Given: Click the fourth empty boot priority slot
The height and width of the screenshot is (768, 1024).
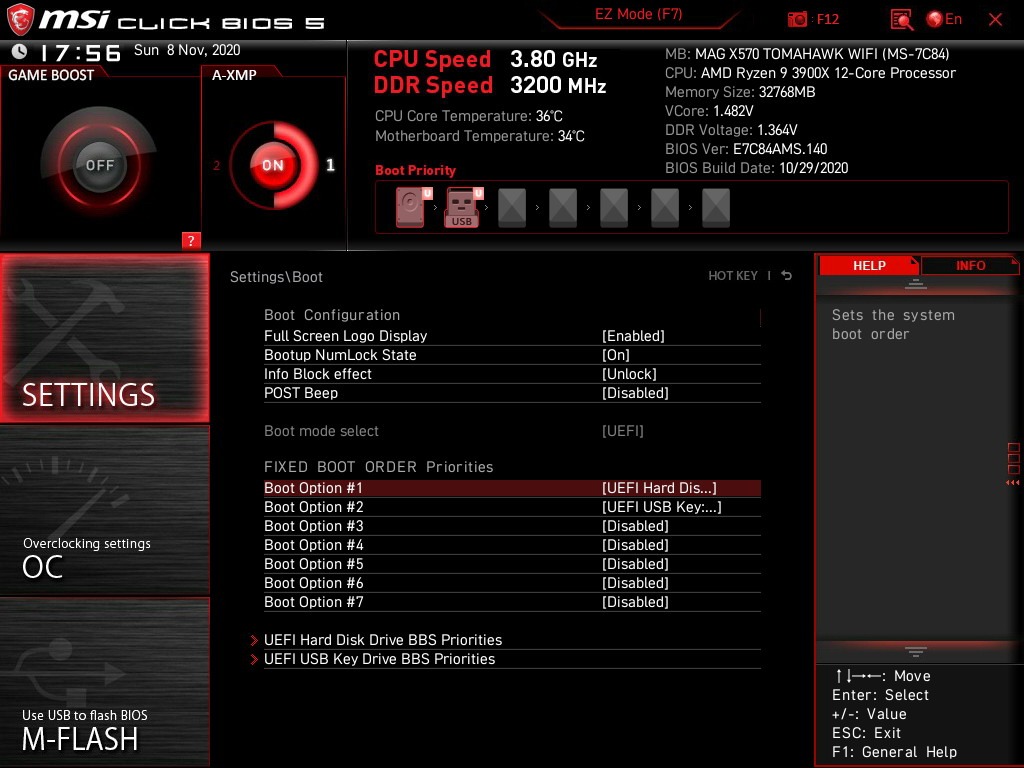Looking at the screenshot, I should click(563, 208).
